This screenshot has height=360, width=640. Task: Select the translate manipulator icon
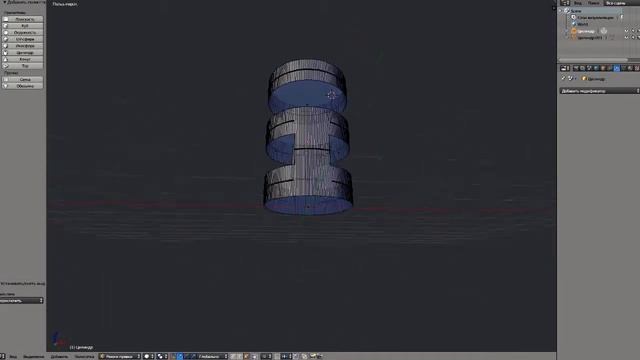tap(180, 356)
